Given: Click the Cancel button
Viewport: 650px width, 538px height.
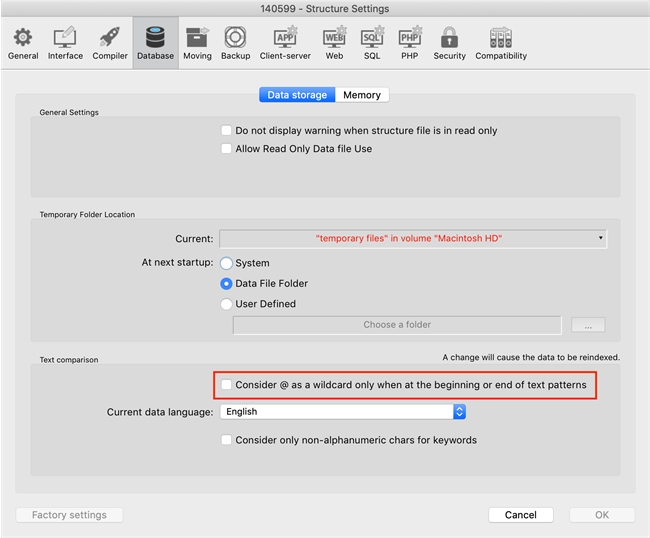Looking at the screenshot, I should pos(520,515).
